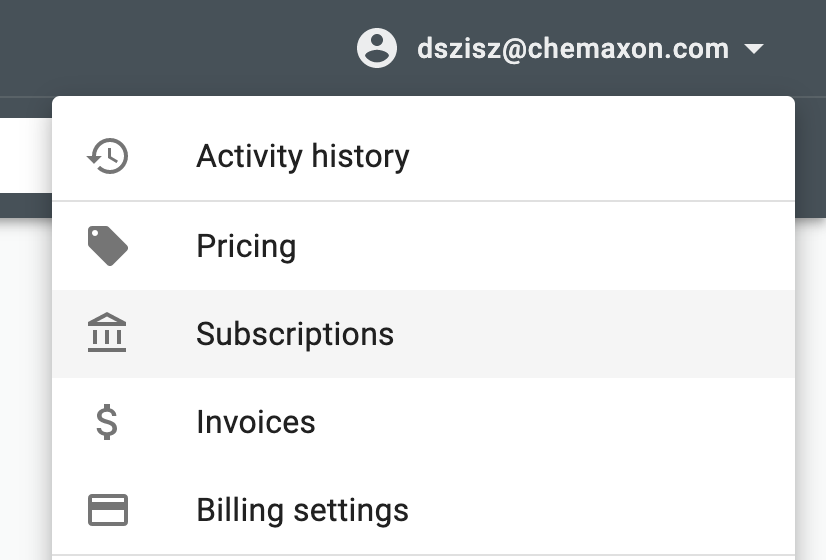Click the Invoices dollar sign icon
826x560 pixels.
click(107, 422)
